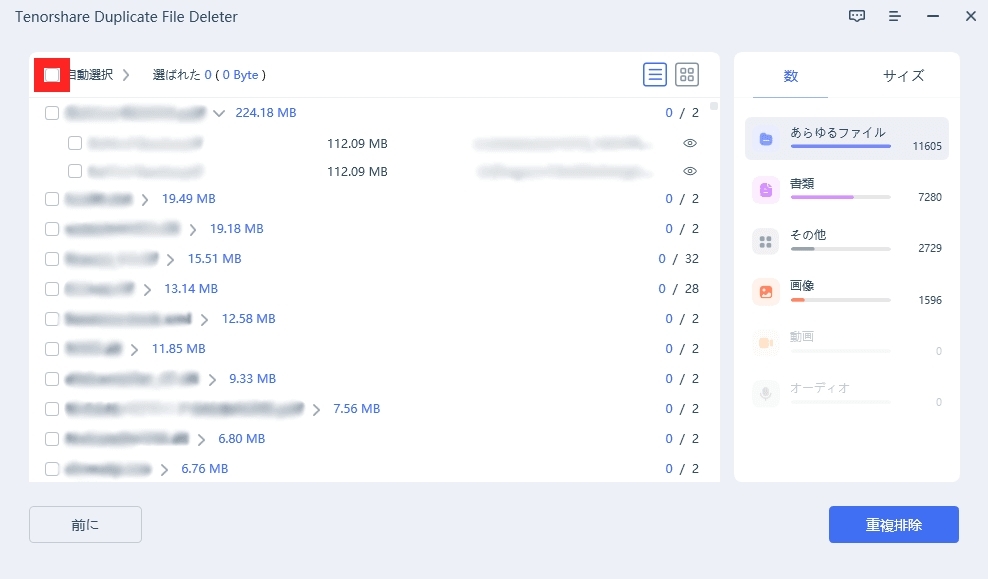This screenshot has height=579, width=988.
Task: Check the 9.33 MB group checkbox
Action: [x=52, y=379]
